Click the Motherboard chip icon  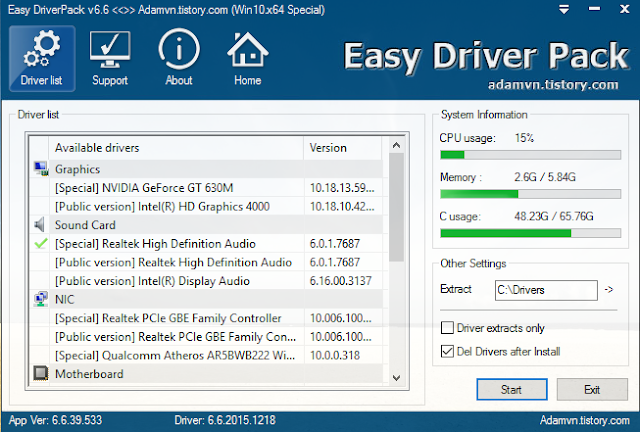[x=41, y=373]
